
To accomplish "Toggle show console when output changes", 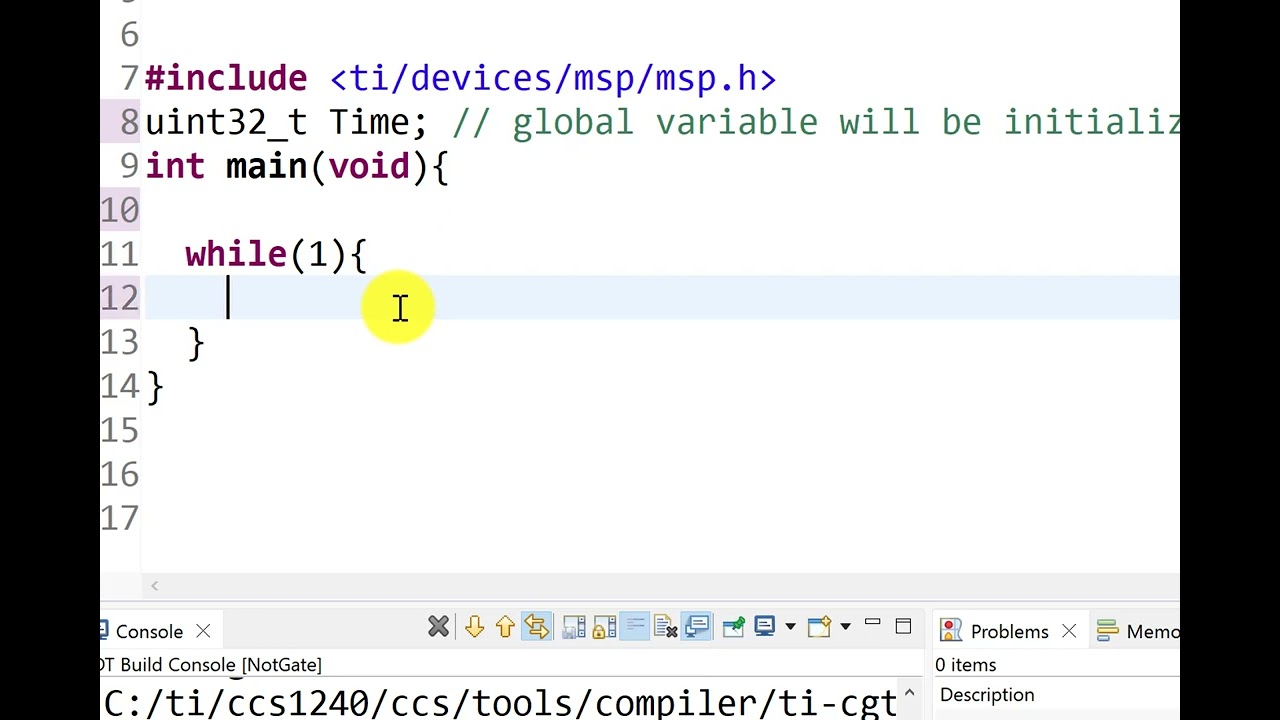I will pyautogui.click(x=697, y=627).
